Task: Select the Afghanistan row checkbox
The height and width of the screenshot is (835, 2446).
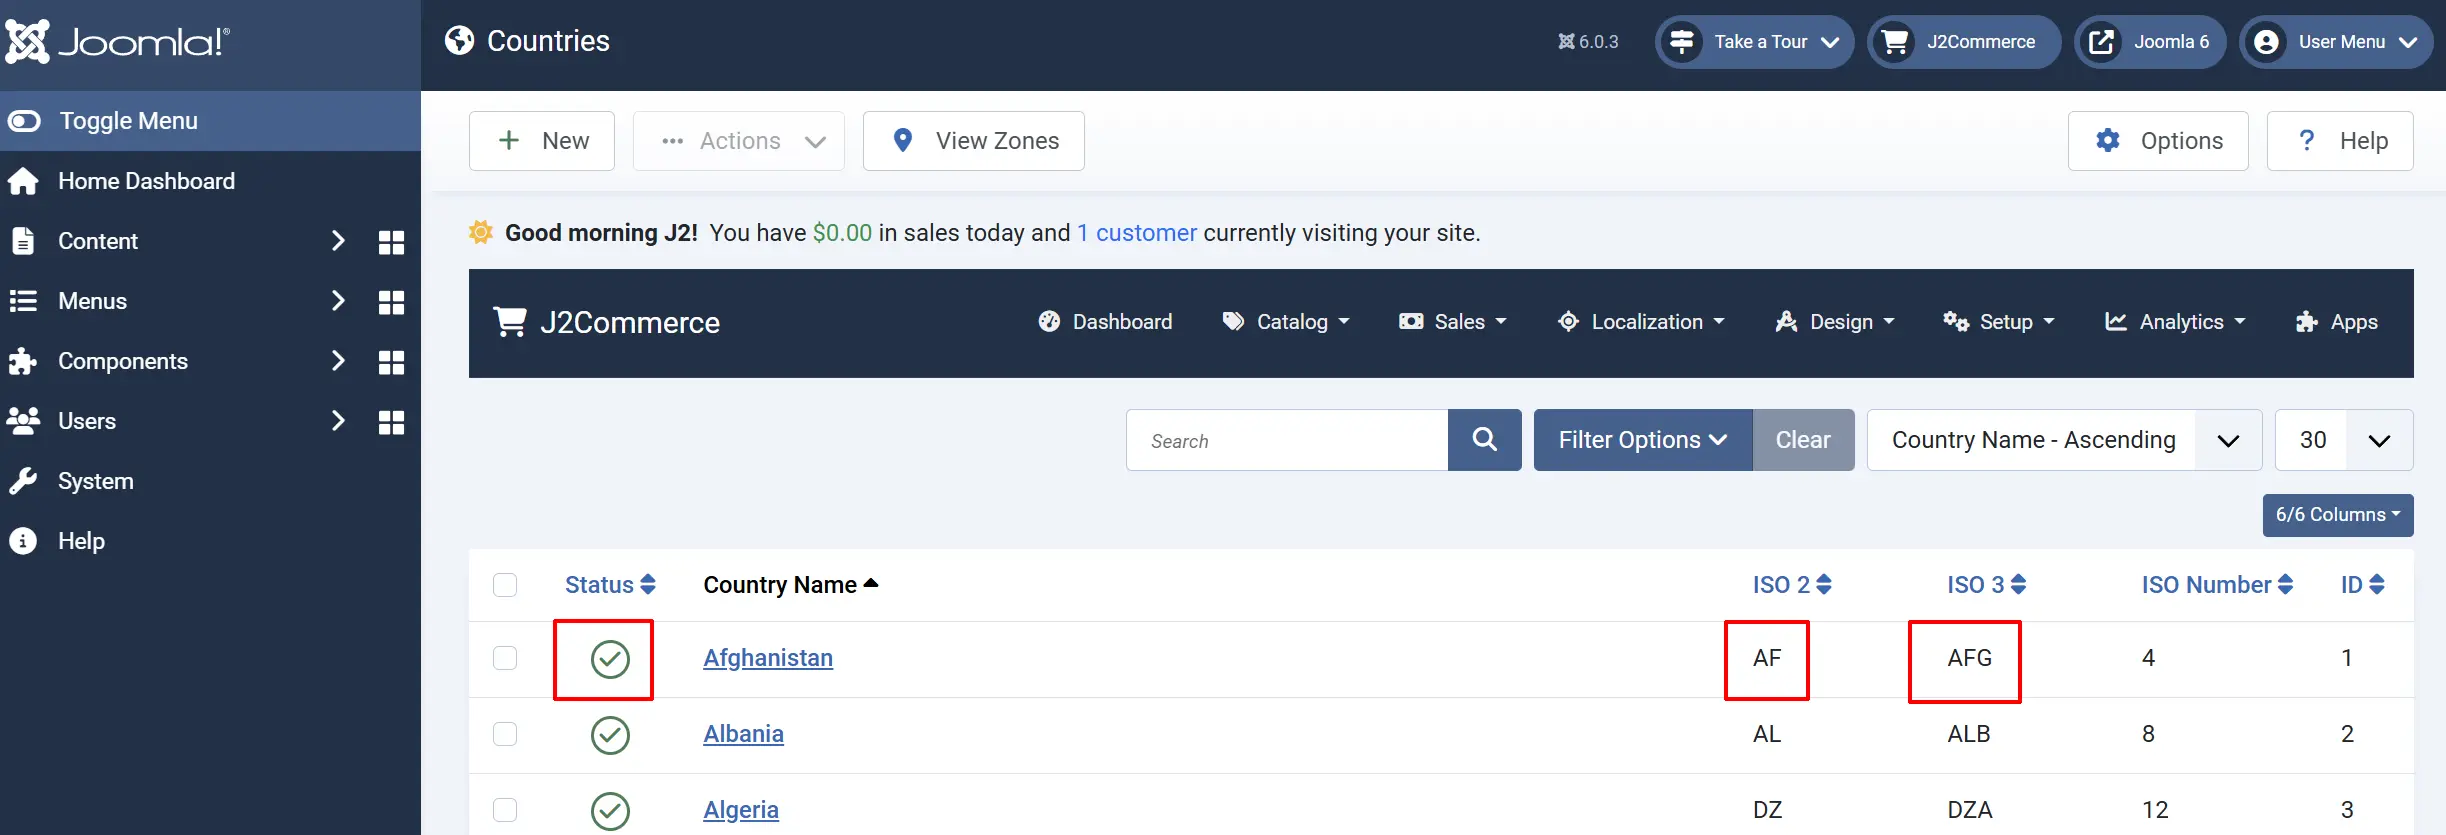Action: pos(505,658)
